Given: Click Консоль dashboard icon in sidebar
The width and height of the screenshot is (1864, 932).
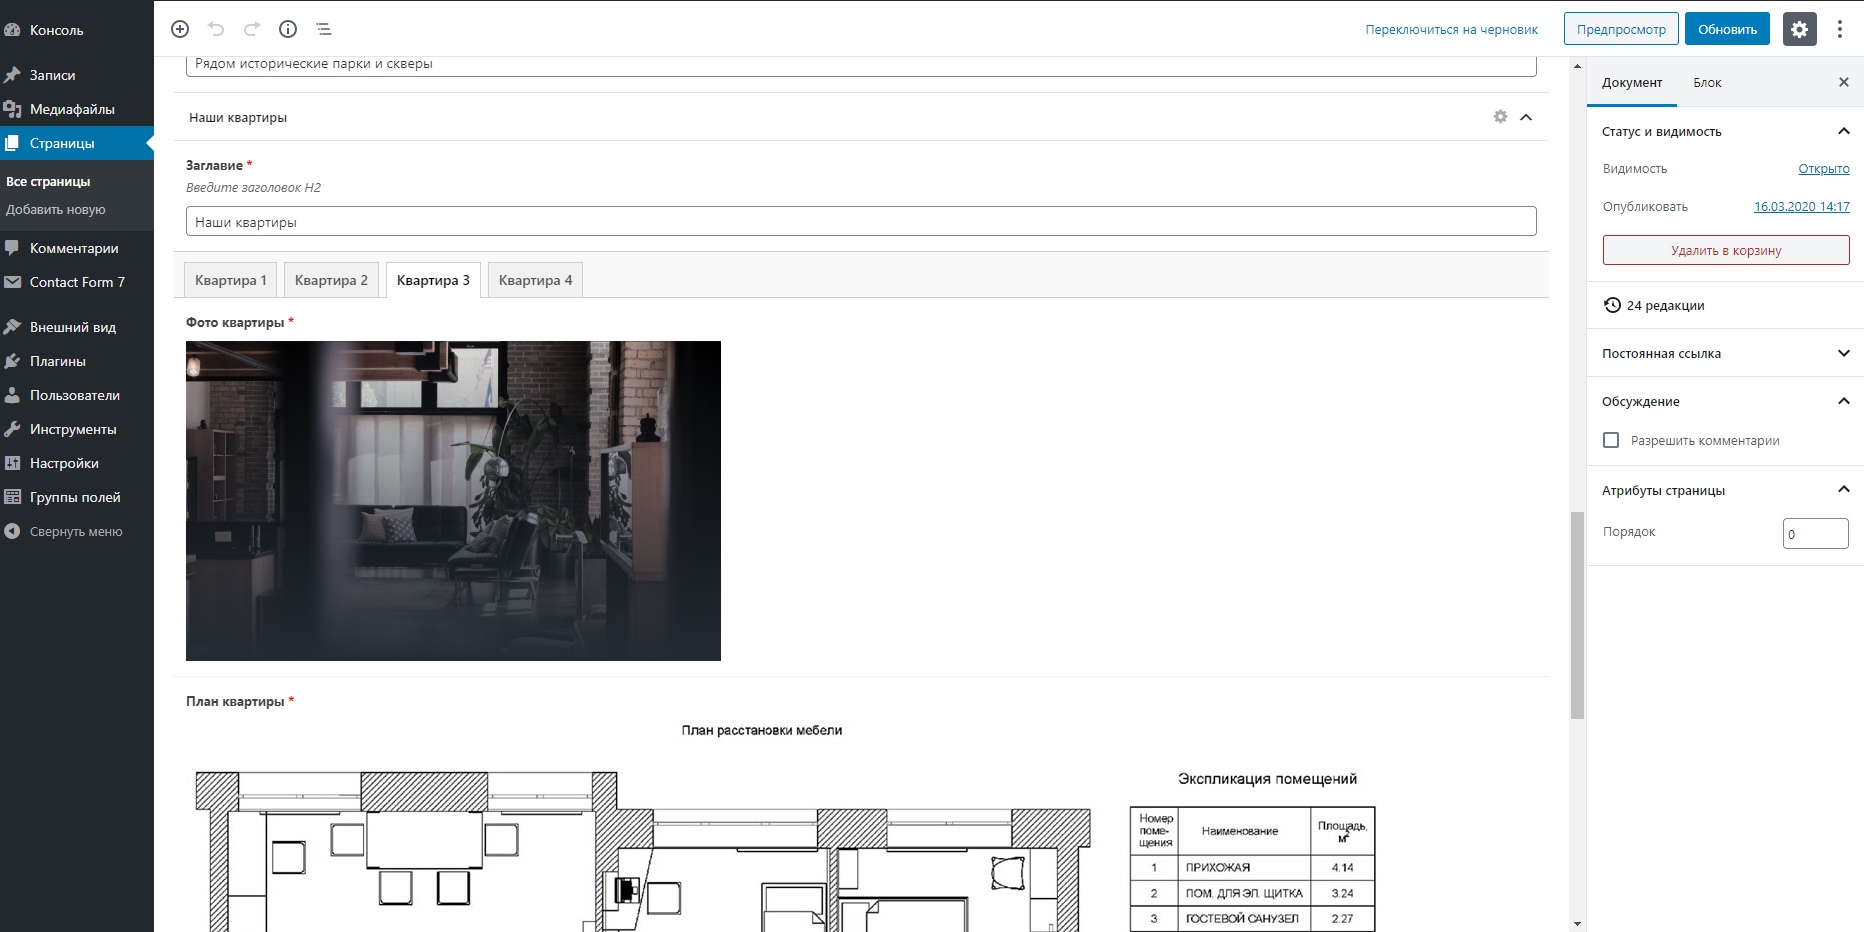Looking at the screenshot, I should coord(12,30).
